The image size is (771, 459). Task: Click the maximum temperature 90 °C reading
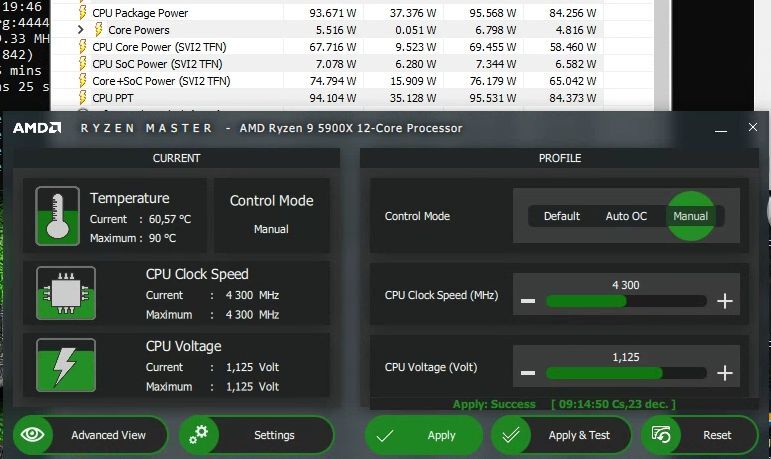pyautogui.click(x=162, y=238)
